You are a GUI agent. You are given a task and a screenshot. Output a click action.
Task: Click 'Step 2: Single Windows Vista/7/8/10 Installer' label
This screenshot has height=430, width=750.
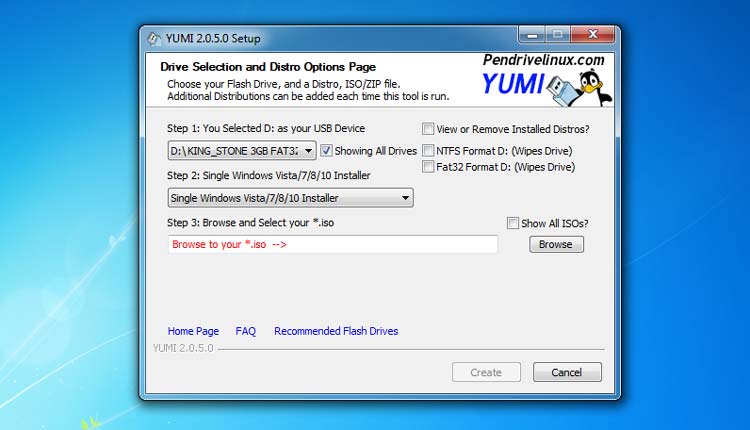coord(269,176)
